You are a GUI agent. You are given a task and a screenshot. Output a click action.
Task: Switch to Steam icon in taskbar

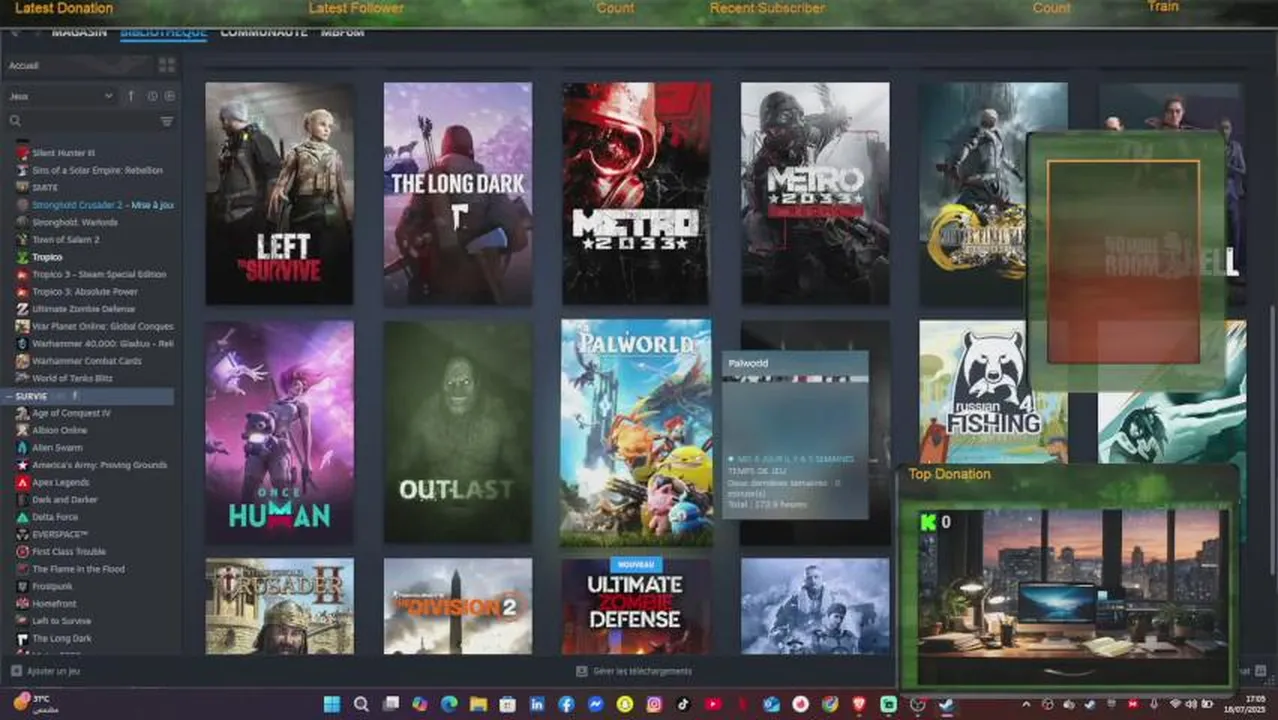click(x=946, y=704)
